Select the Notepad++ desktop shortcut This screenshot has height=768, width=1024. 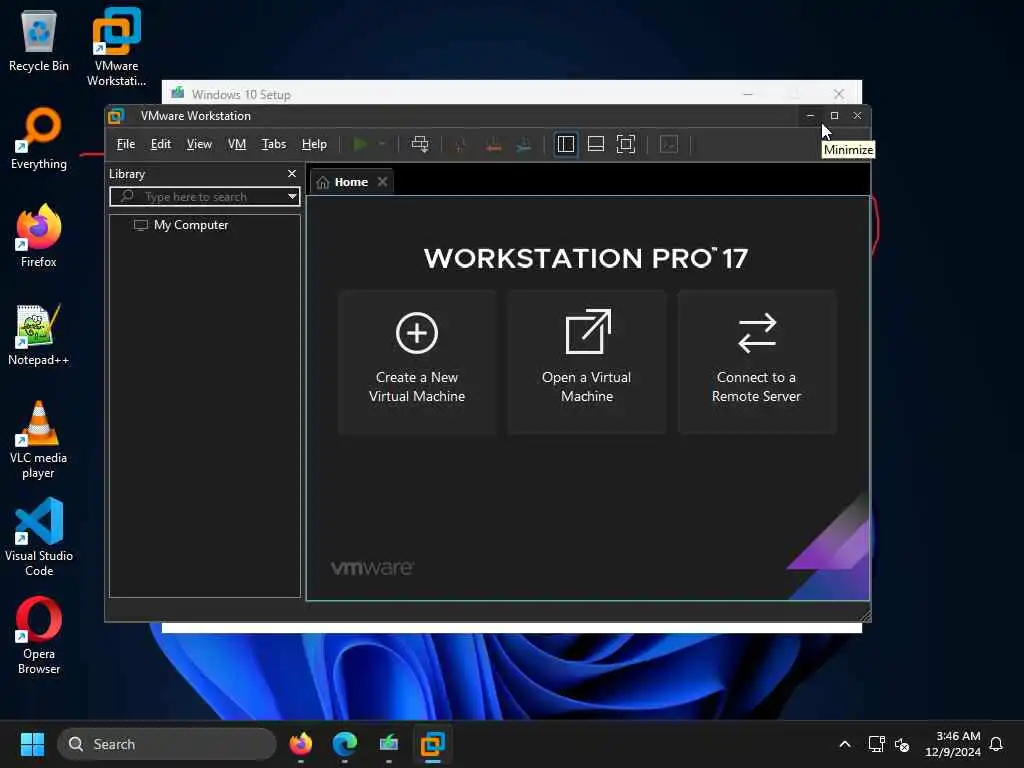pyautogui.click(x=39, y=335)
